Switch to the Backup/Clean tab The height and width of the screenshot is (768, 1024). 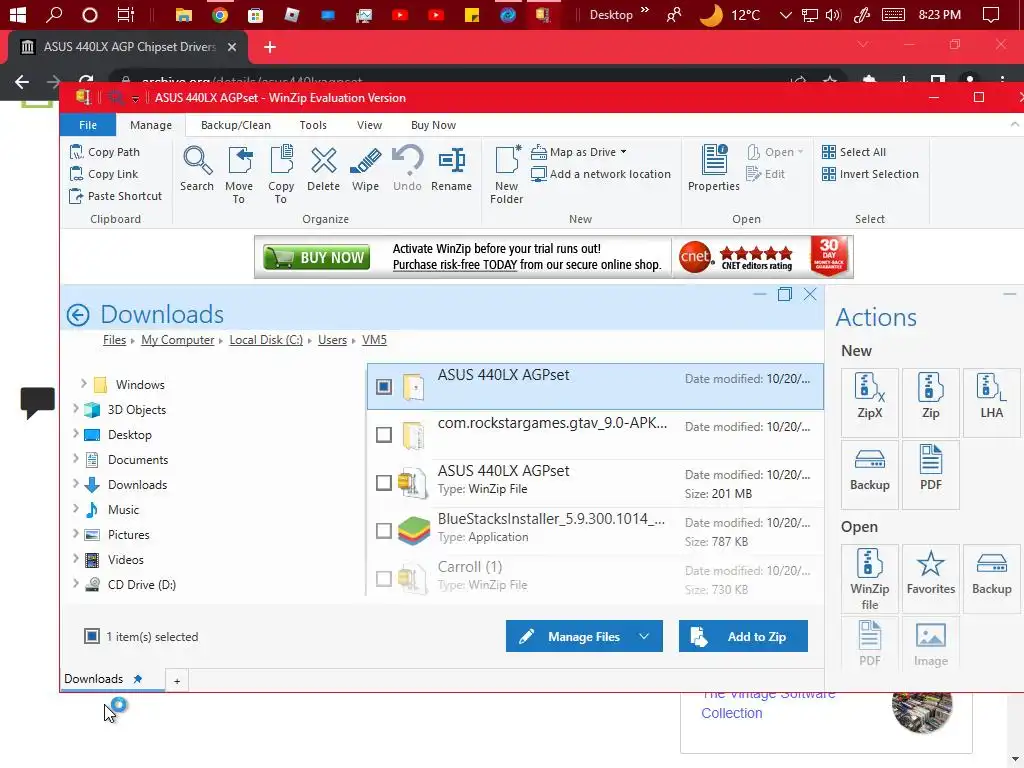coord(236,125)
